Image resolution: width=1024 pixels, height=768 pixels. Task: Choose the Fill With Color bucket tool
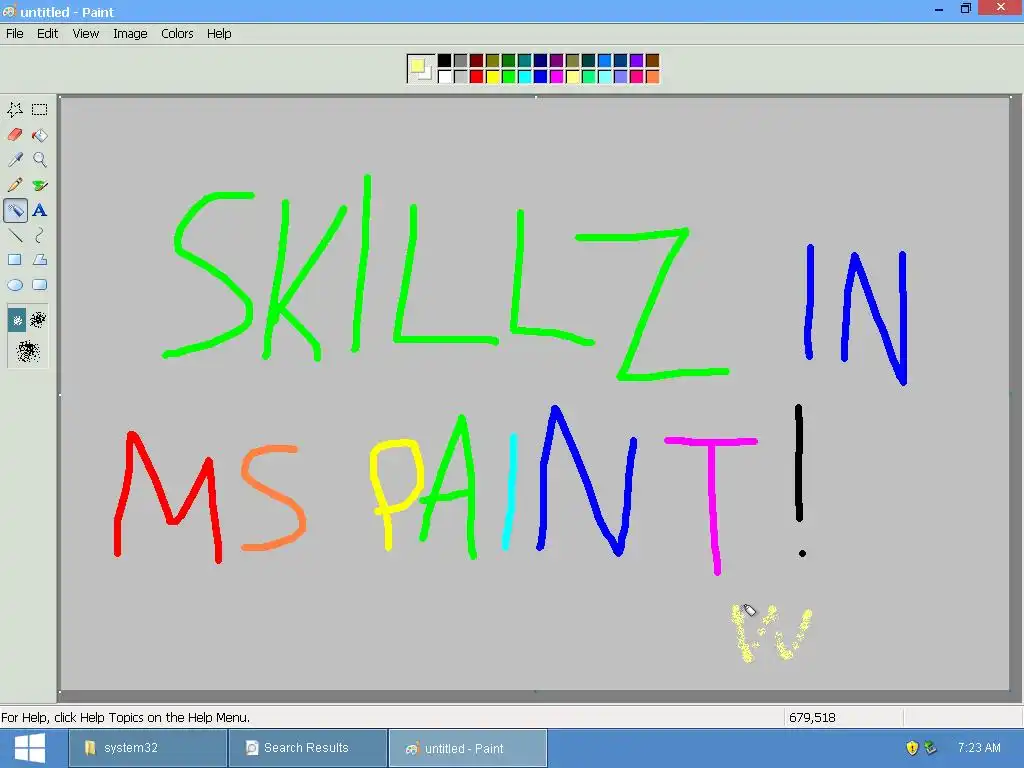(x=40, y=135)
